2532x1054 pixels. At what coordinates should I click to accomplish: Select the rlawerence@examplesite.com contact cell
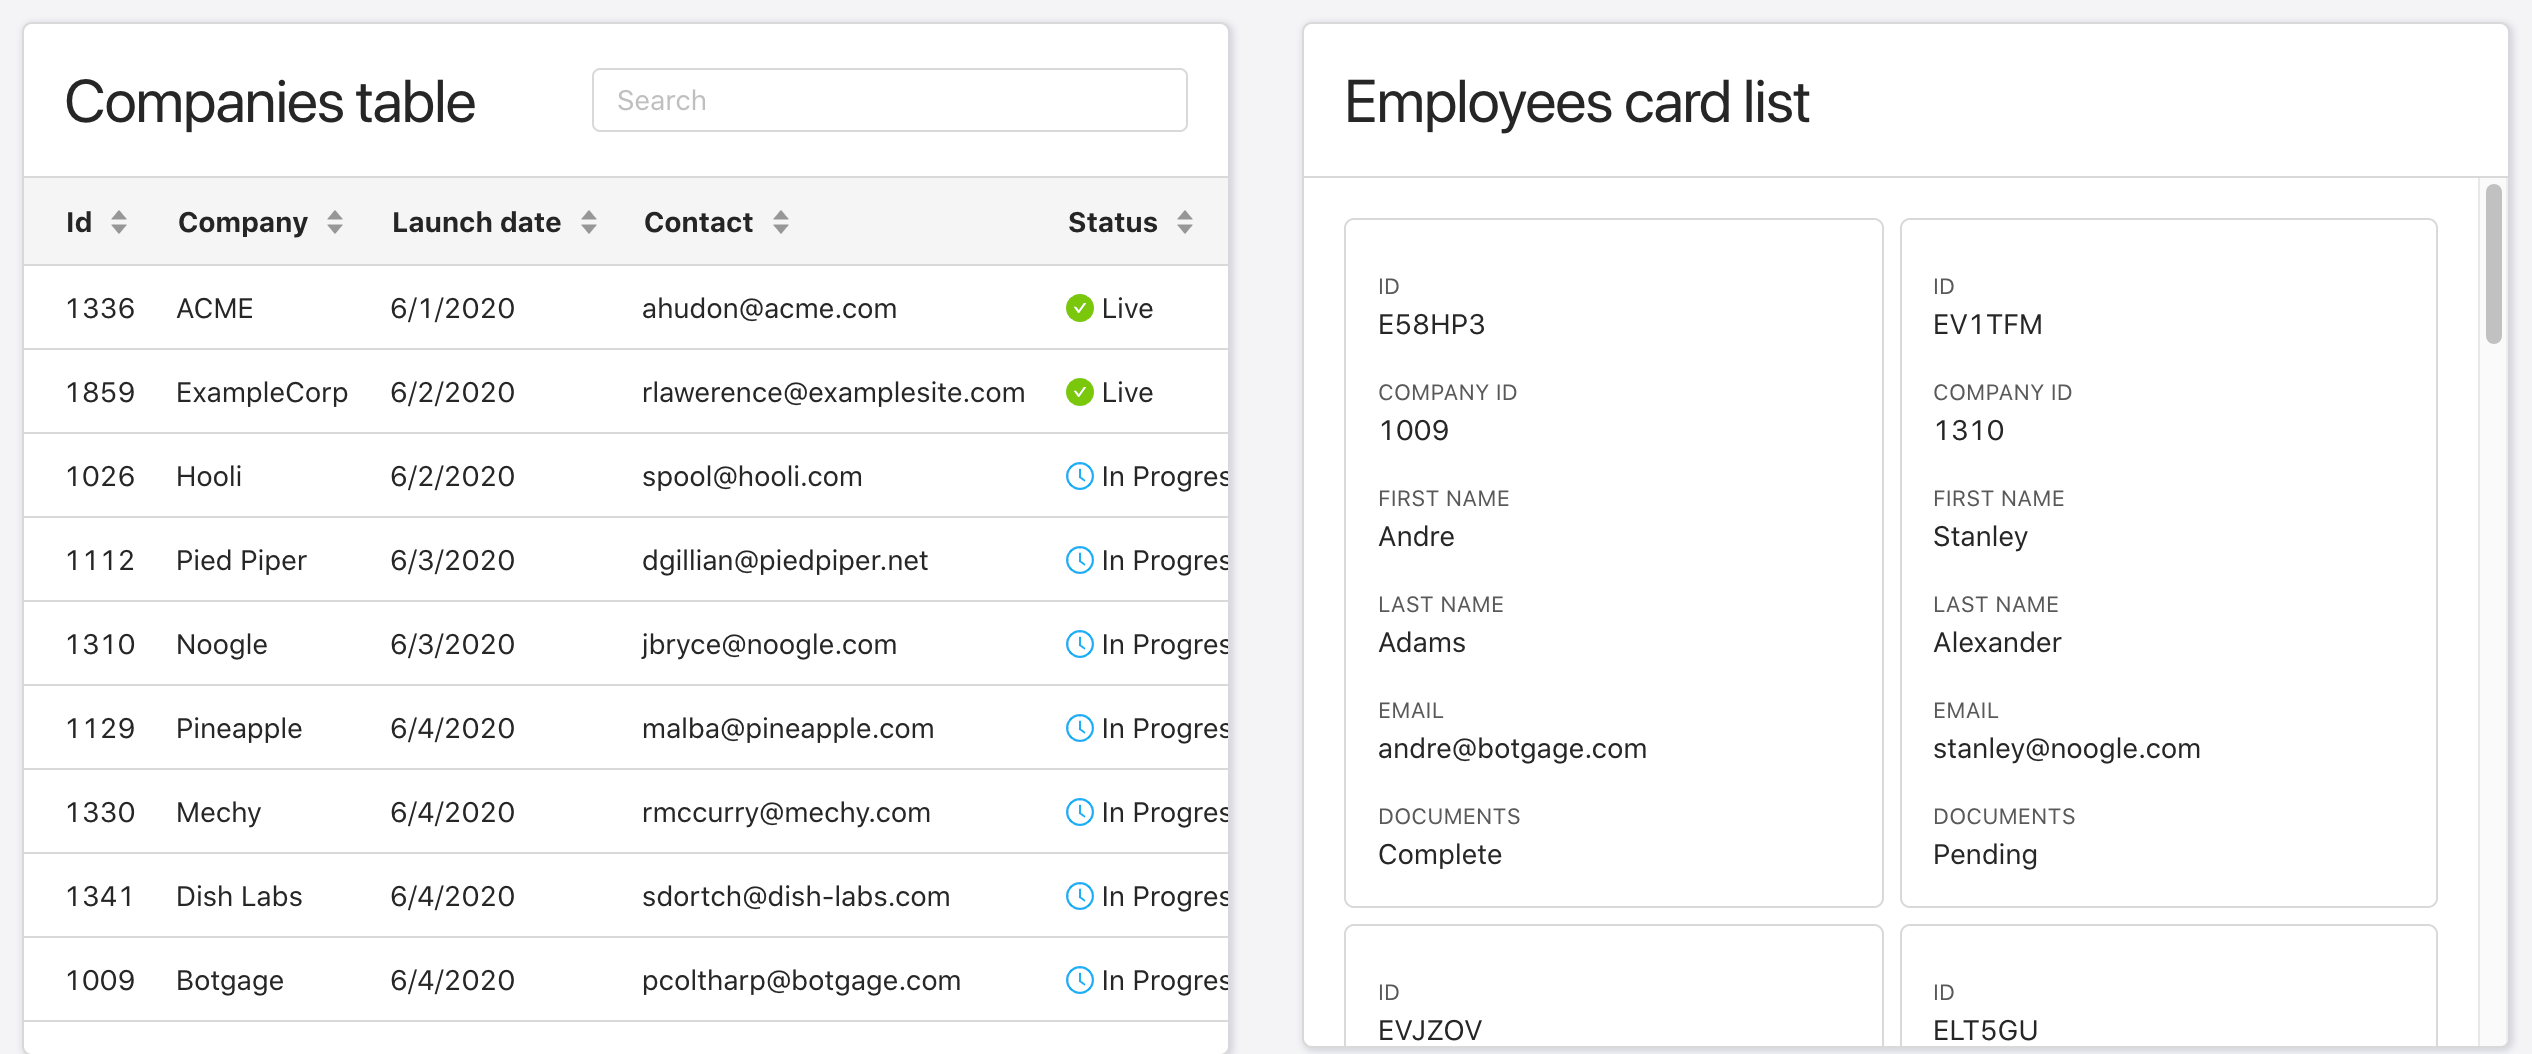coord(833,392)
